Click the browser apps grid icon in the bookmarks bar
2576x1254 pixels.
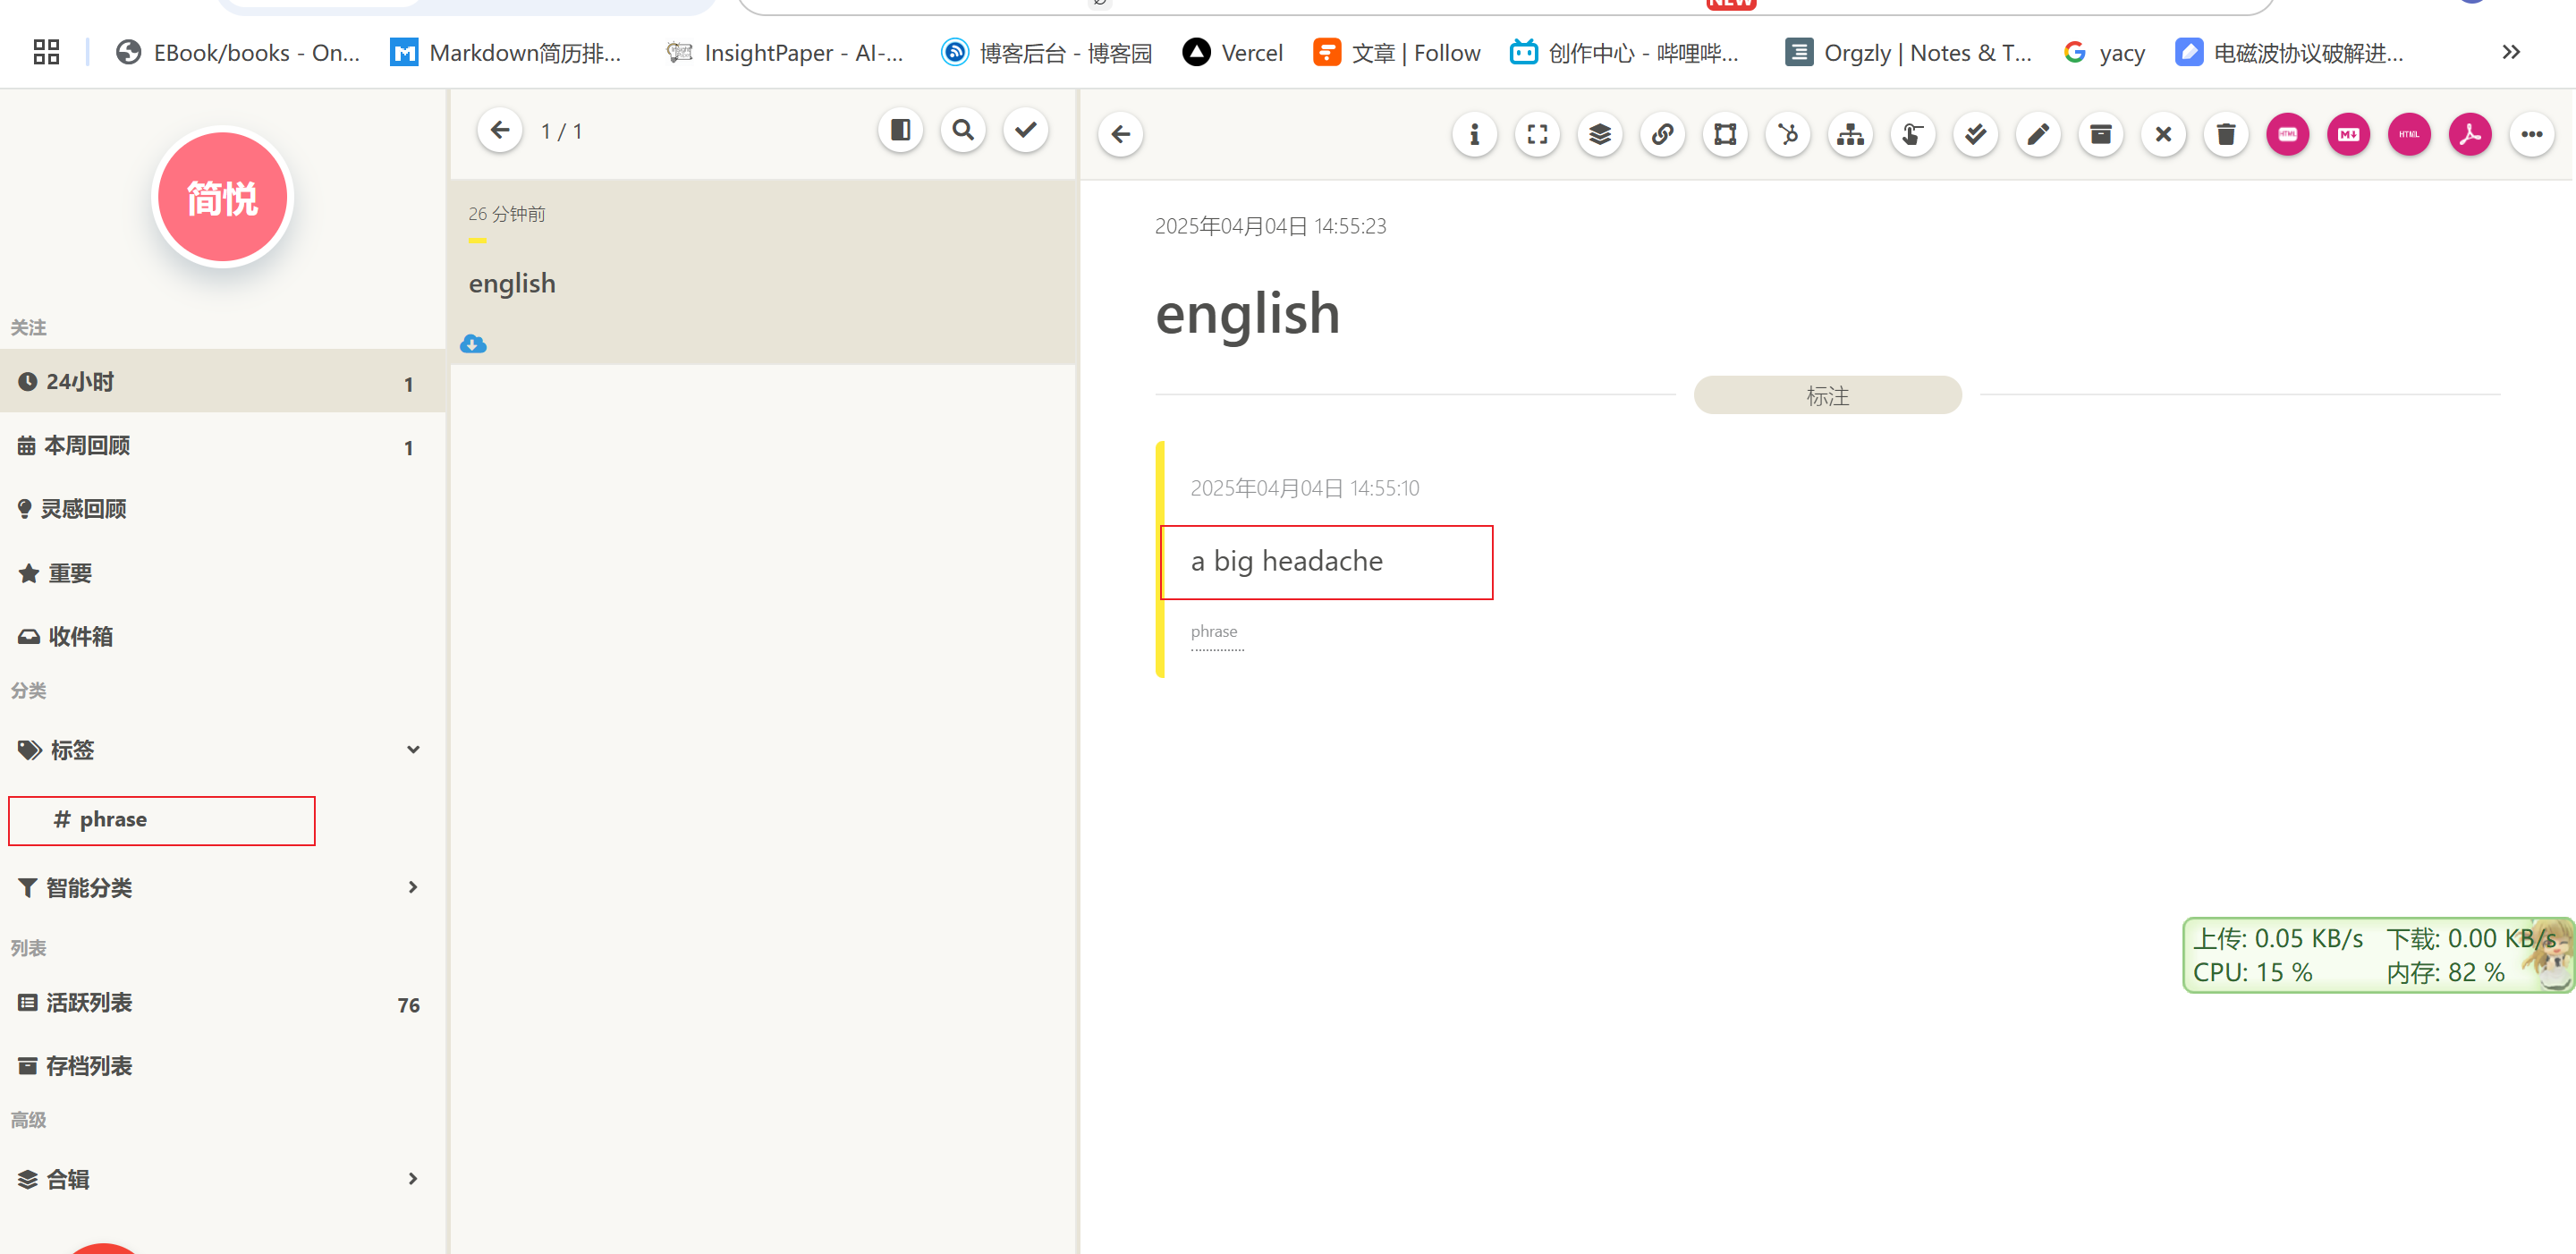[x=46, y=52]
